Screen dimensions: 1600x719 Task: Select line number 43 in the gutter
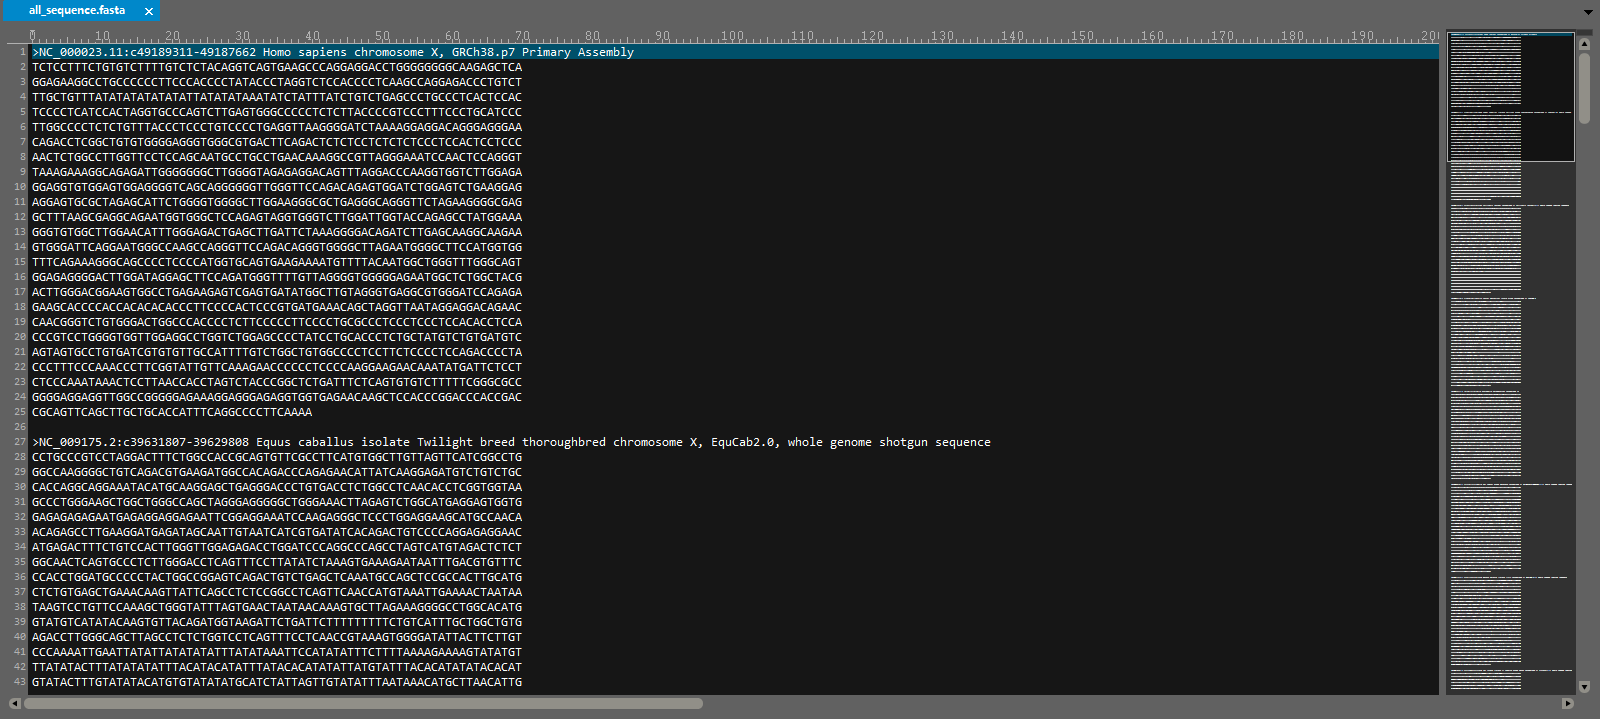[x=20, y=682]
